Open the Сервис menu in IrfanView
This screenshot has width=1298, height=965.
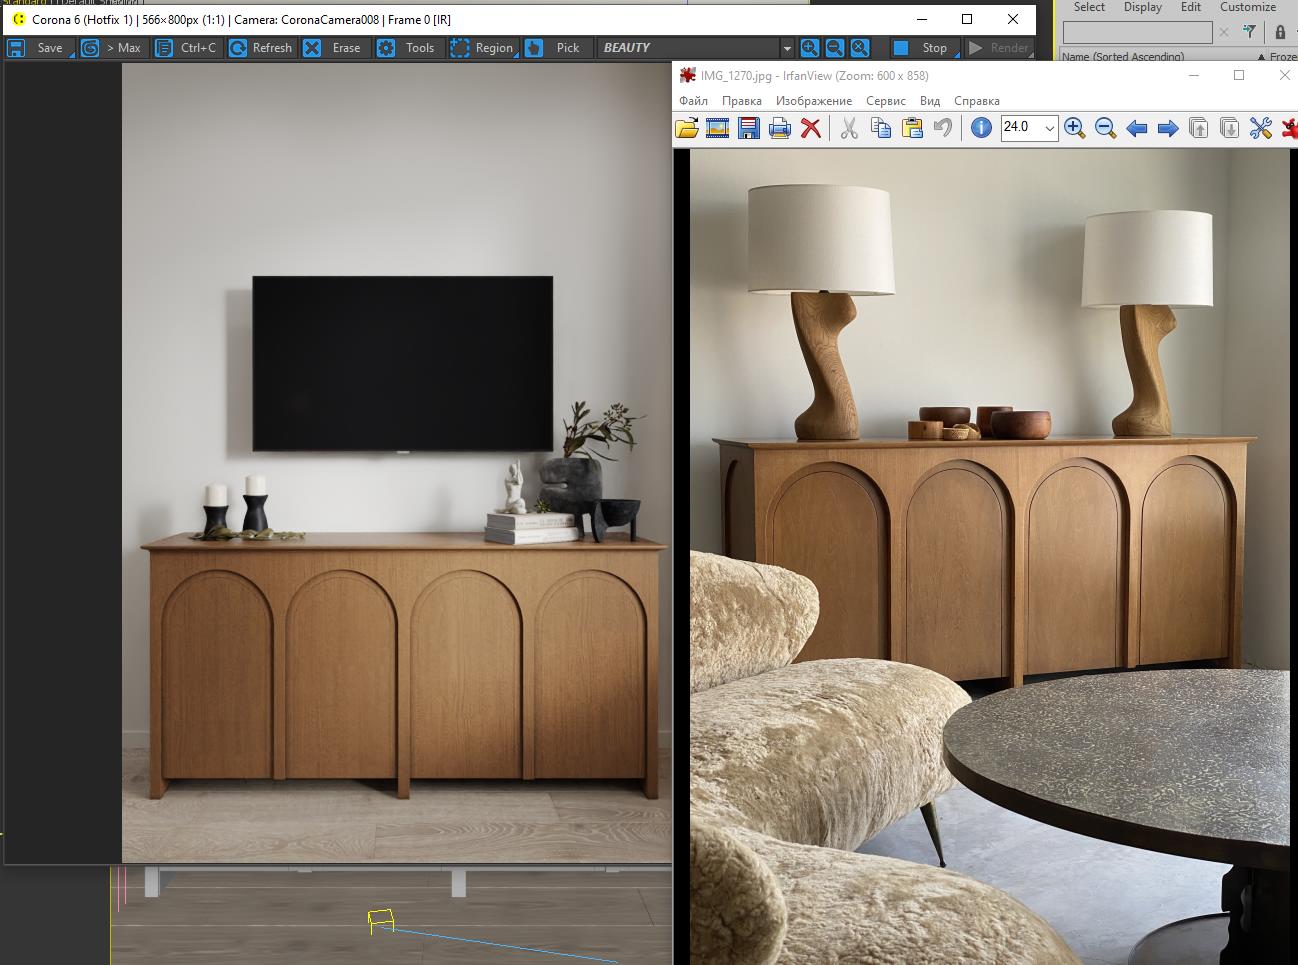885,101
